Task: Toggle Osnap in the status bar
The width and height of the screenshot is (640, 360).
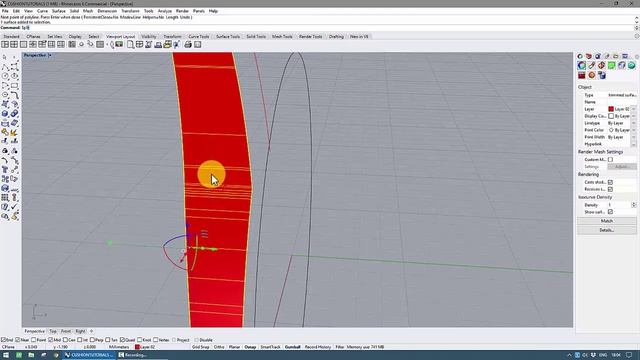Action: point(250,347)
